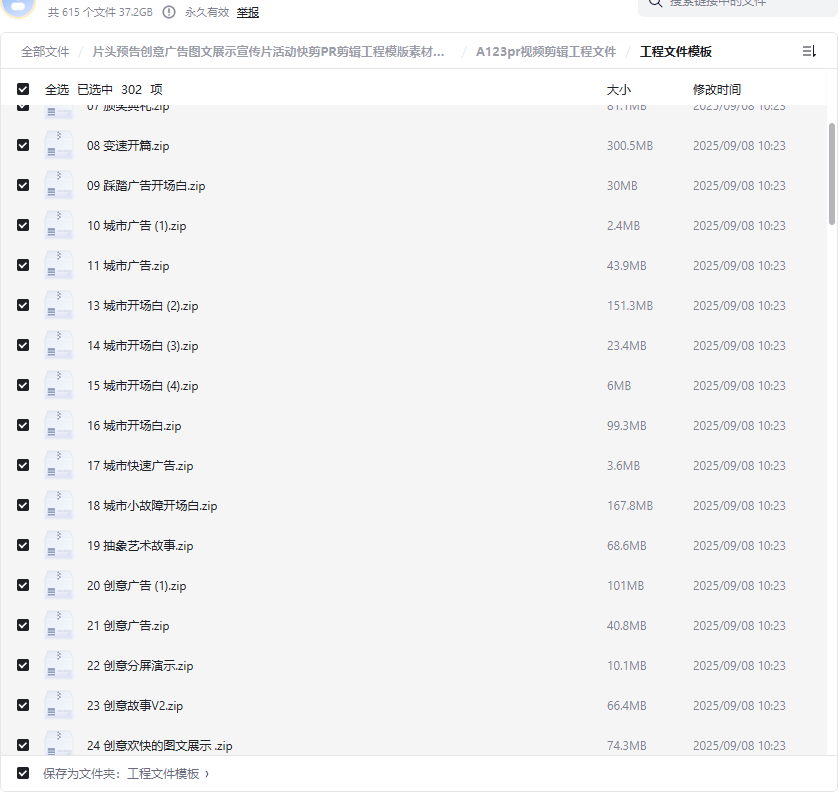Go to 全部文件 breadcrumb

[x=45, y=52]
